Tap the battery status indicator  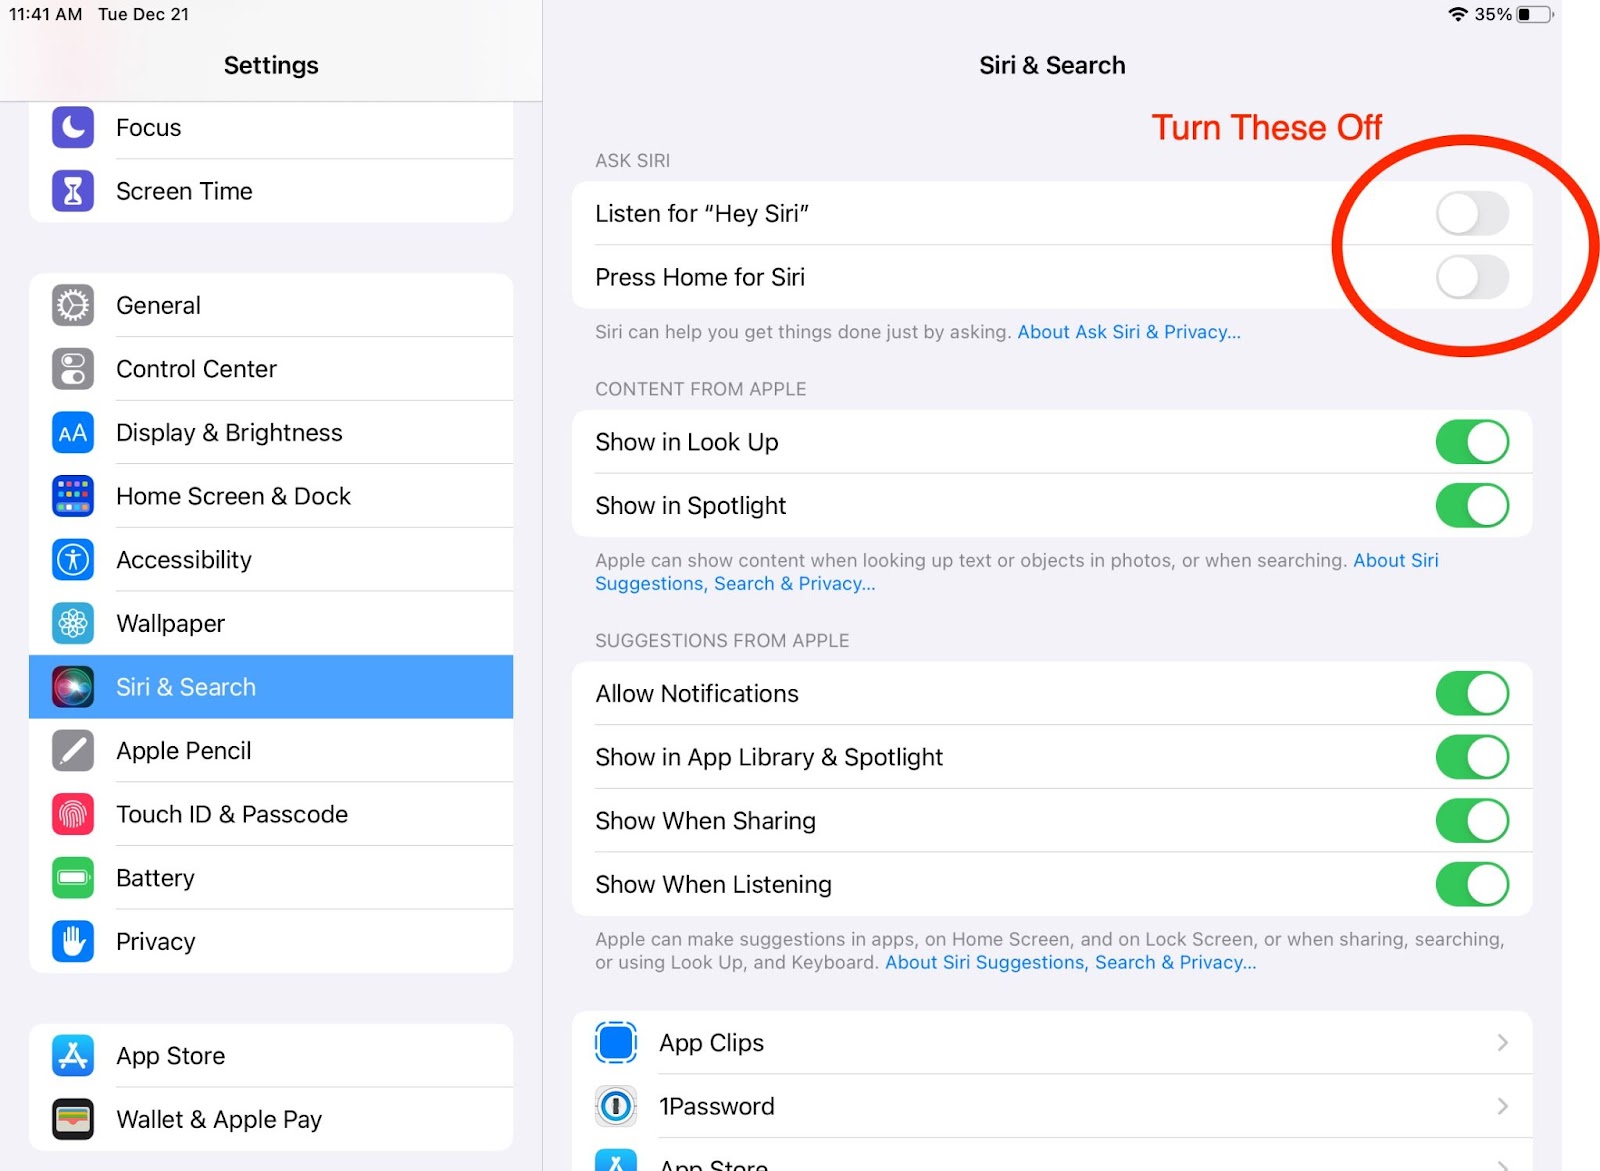tap(1535, 14)
